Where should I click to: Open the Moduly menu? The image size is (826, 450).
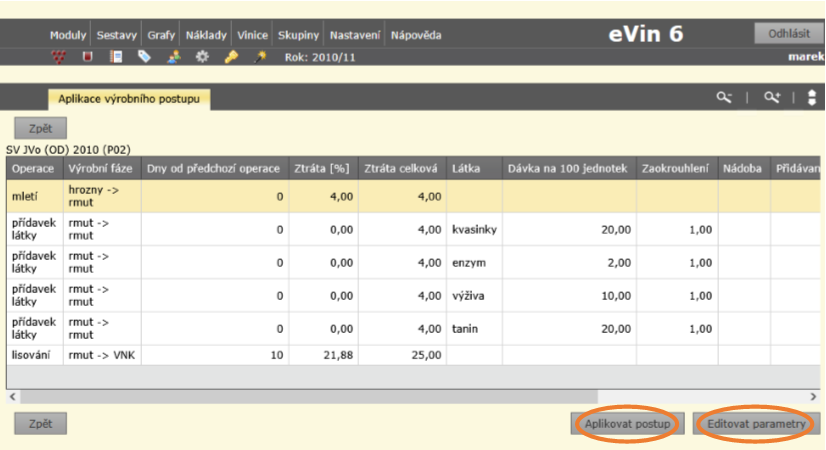pos(70,35)
